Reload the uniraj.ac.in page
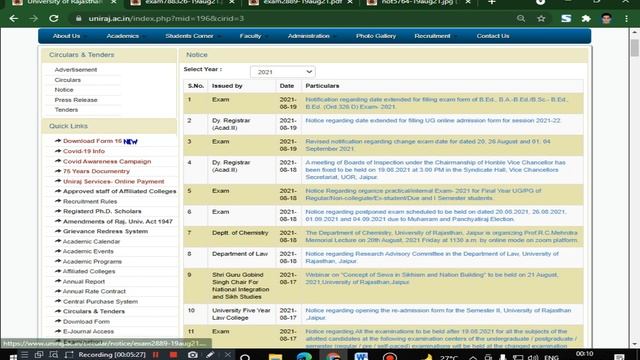Viewport: 640px width, 360px height. coord(53,19)
